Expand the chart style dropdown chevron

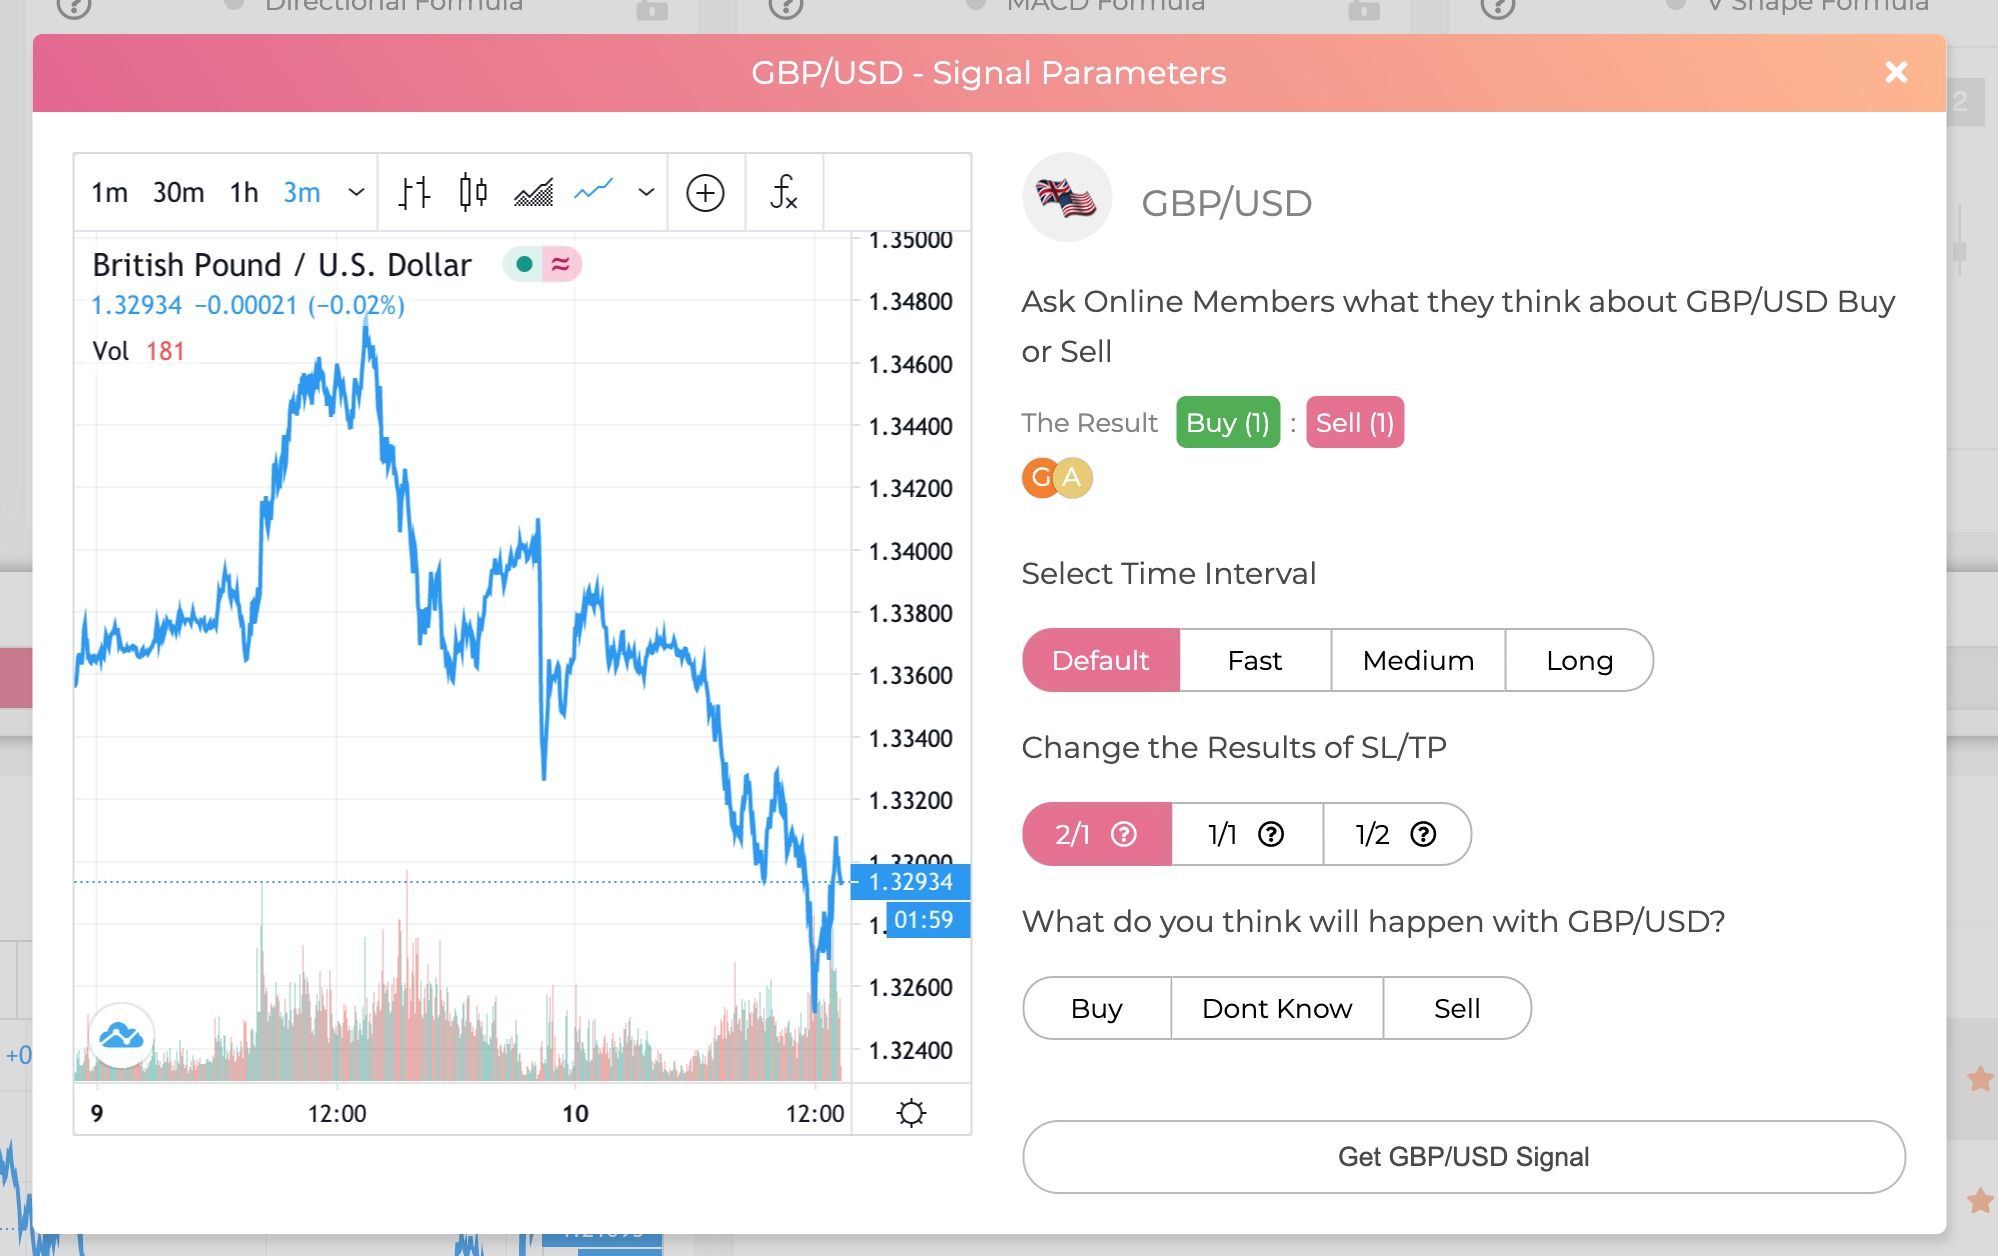(x=646, y=192)
